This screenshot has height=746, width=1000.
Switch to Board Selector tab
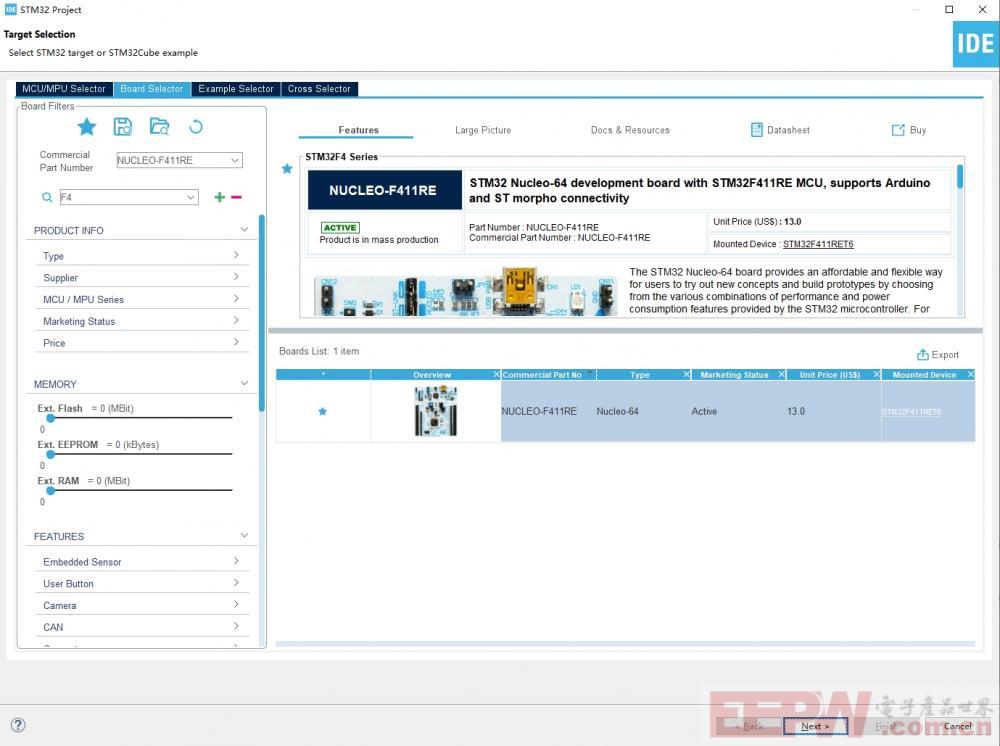pos(152,89)
